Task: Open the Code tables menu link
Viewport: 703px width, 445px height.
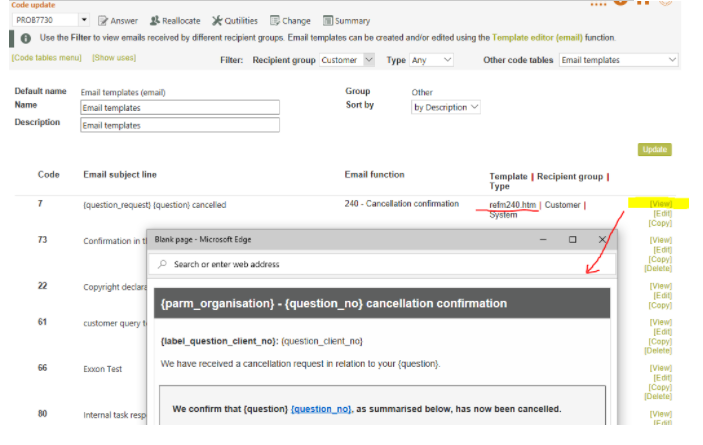Action: (x=47, y=58)
